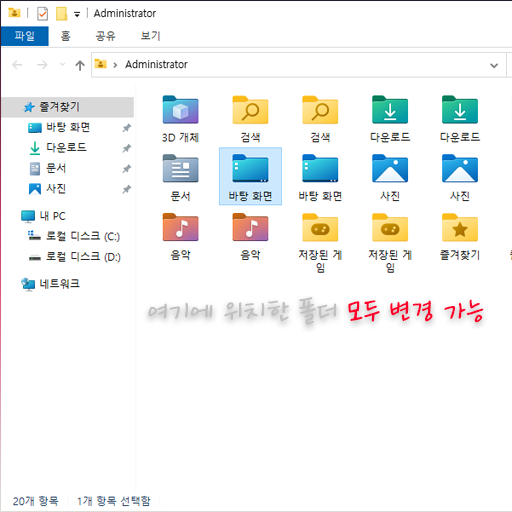512x512 pixels.
Task: Select 내 PC in the navigation pane
Action: 43,216
